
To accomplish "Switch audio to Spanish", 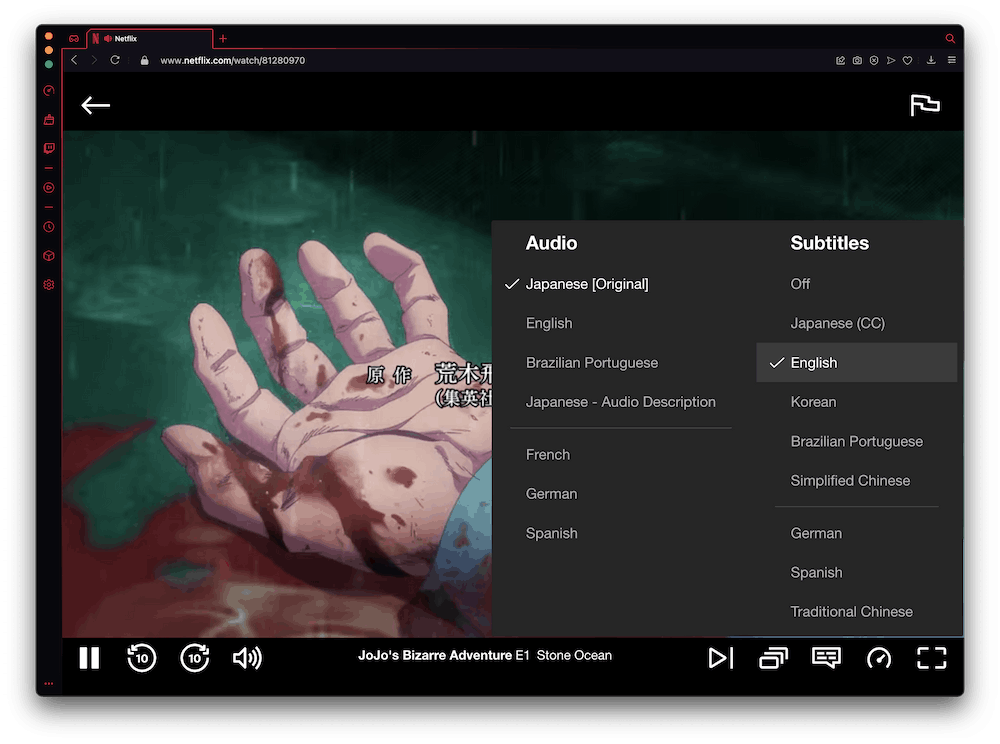I will pyautogui.click(x=552, y=533).
